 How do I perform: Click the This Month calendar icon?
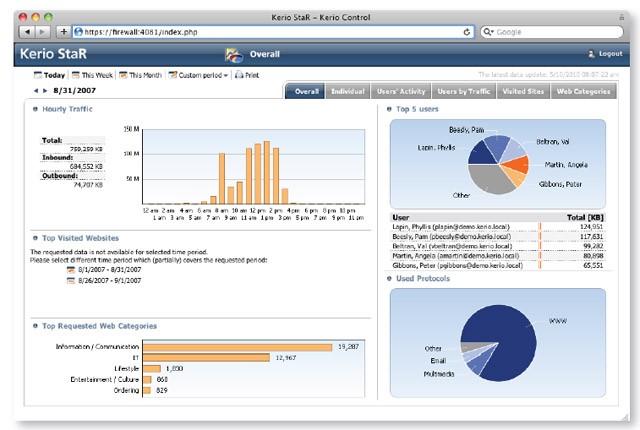[x=123, y=75]
